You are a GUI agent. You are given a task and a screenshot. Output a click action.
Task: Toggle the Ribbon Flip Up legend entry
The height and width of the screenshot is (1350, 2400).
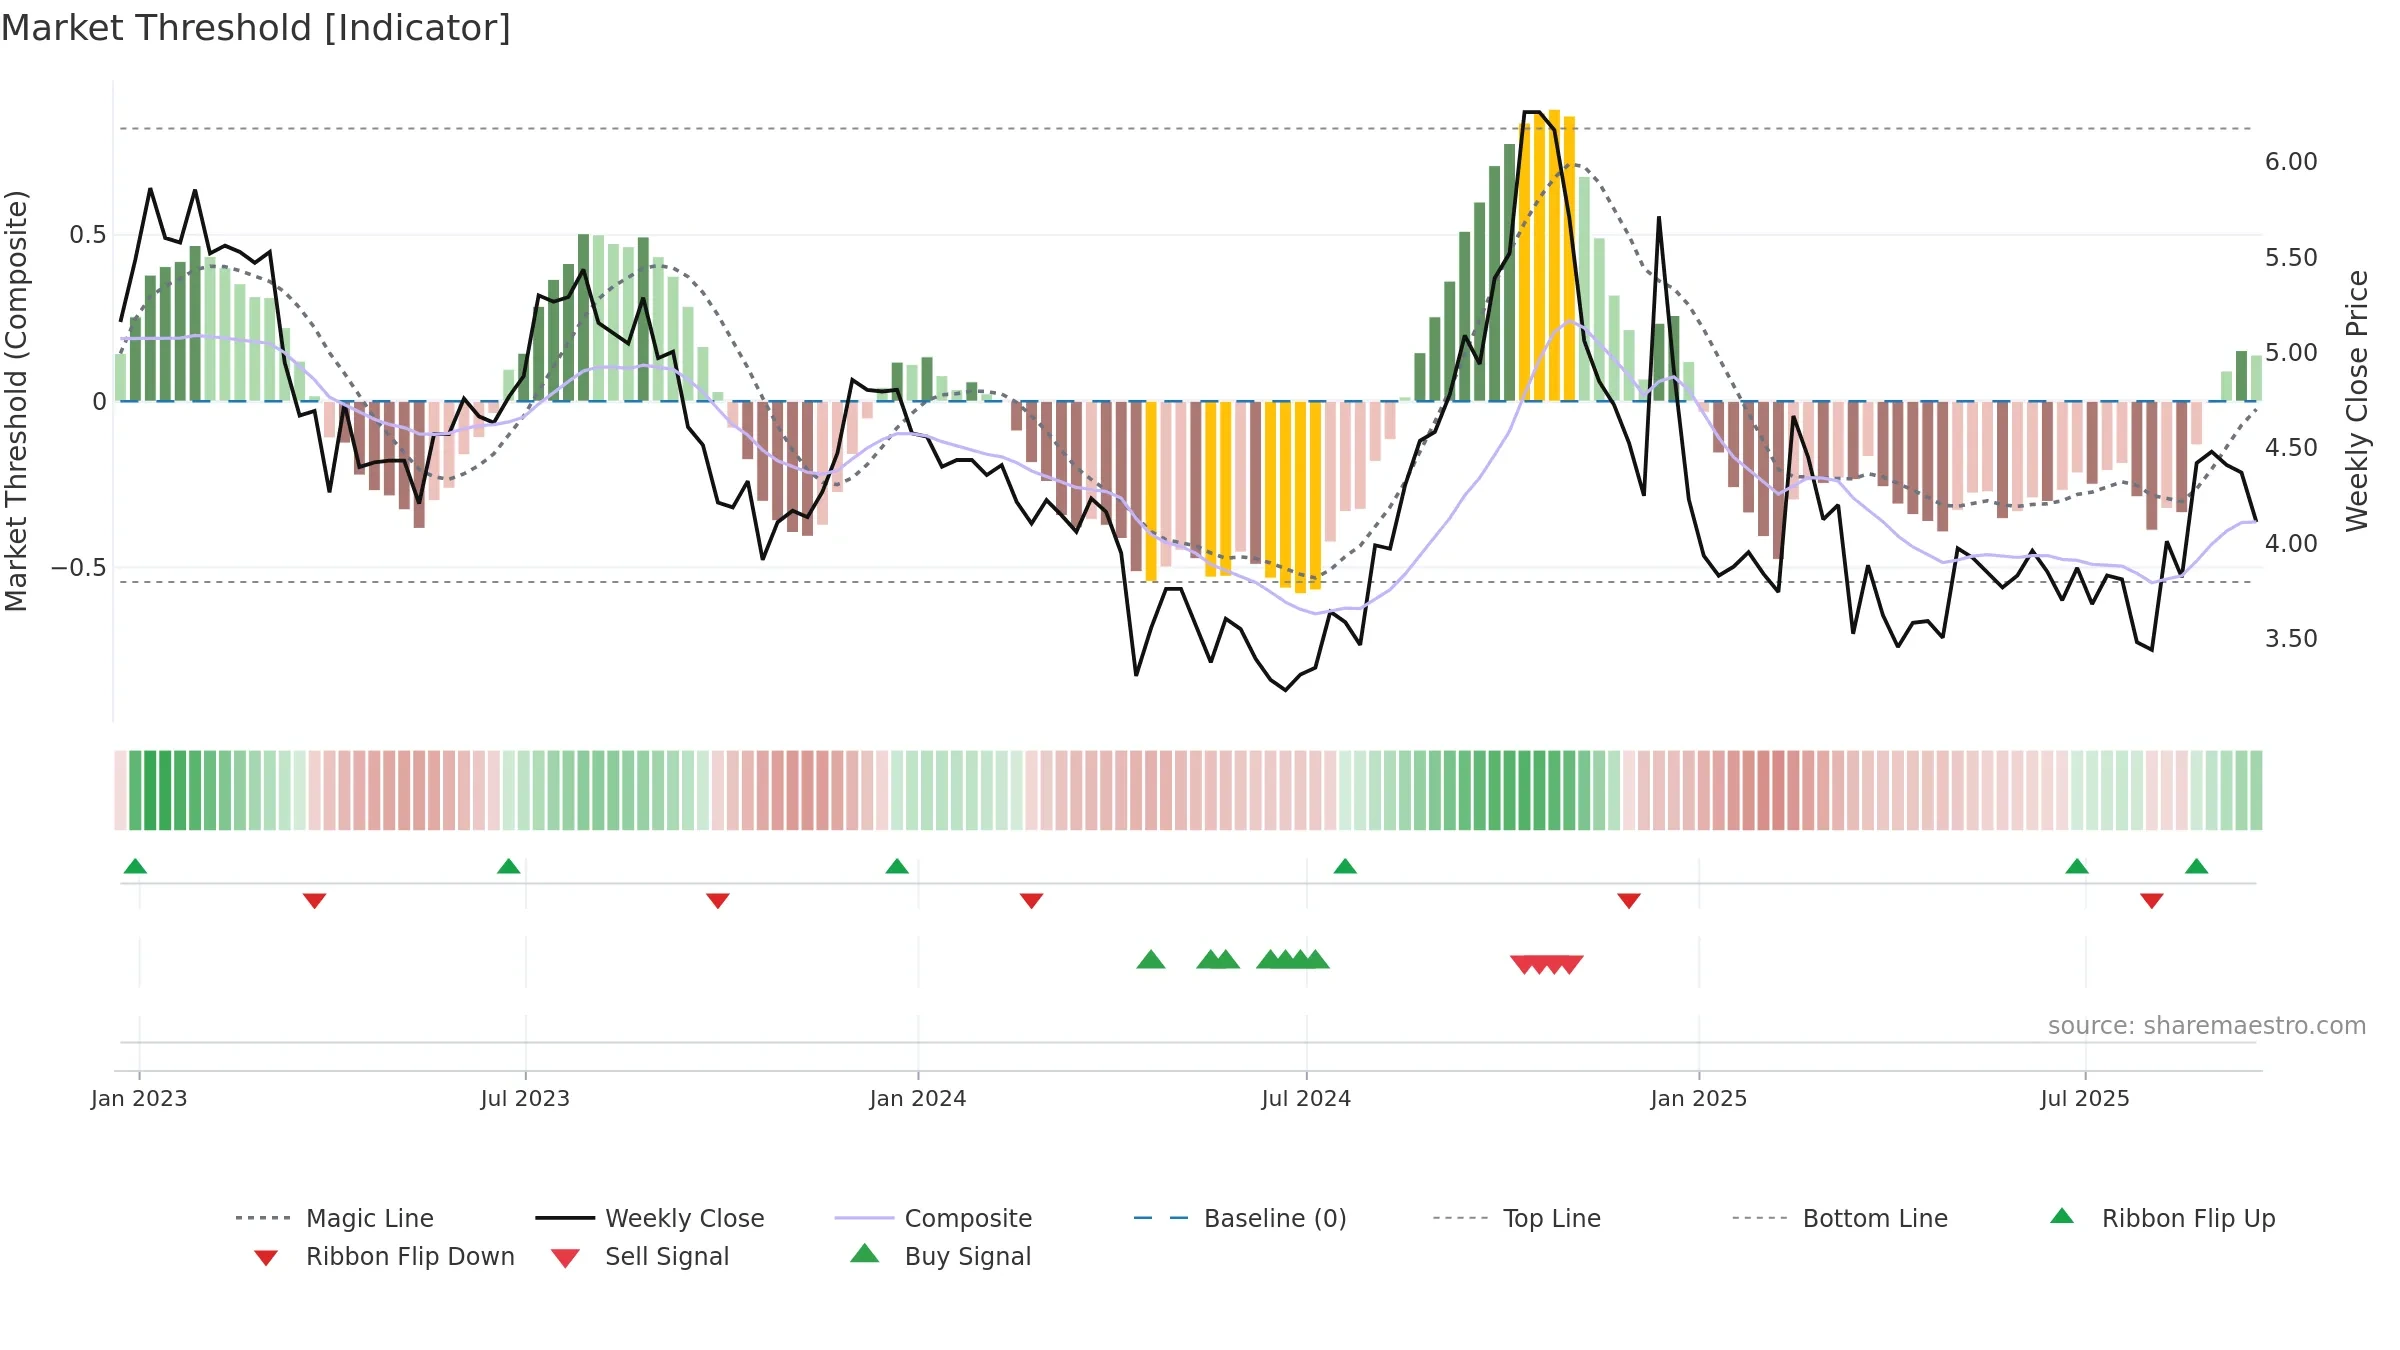click(2162, 1218)
